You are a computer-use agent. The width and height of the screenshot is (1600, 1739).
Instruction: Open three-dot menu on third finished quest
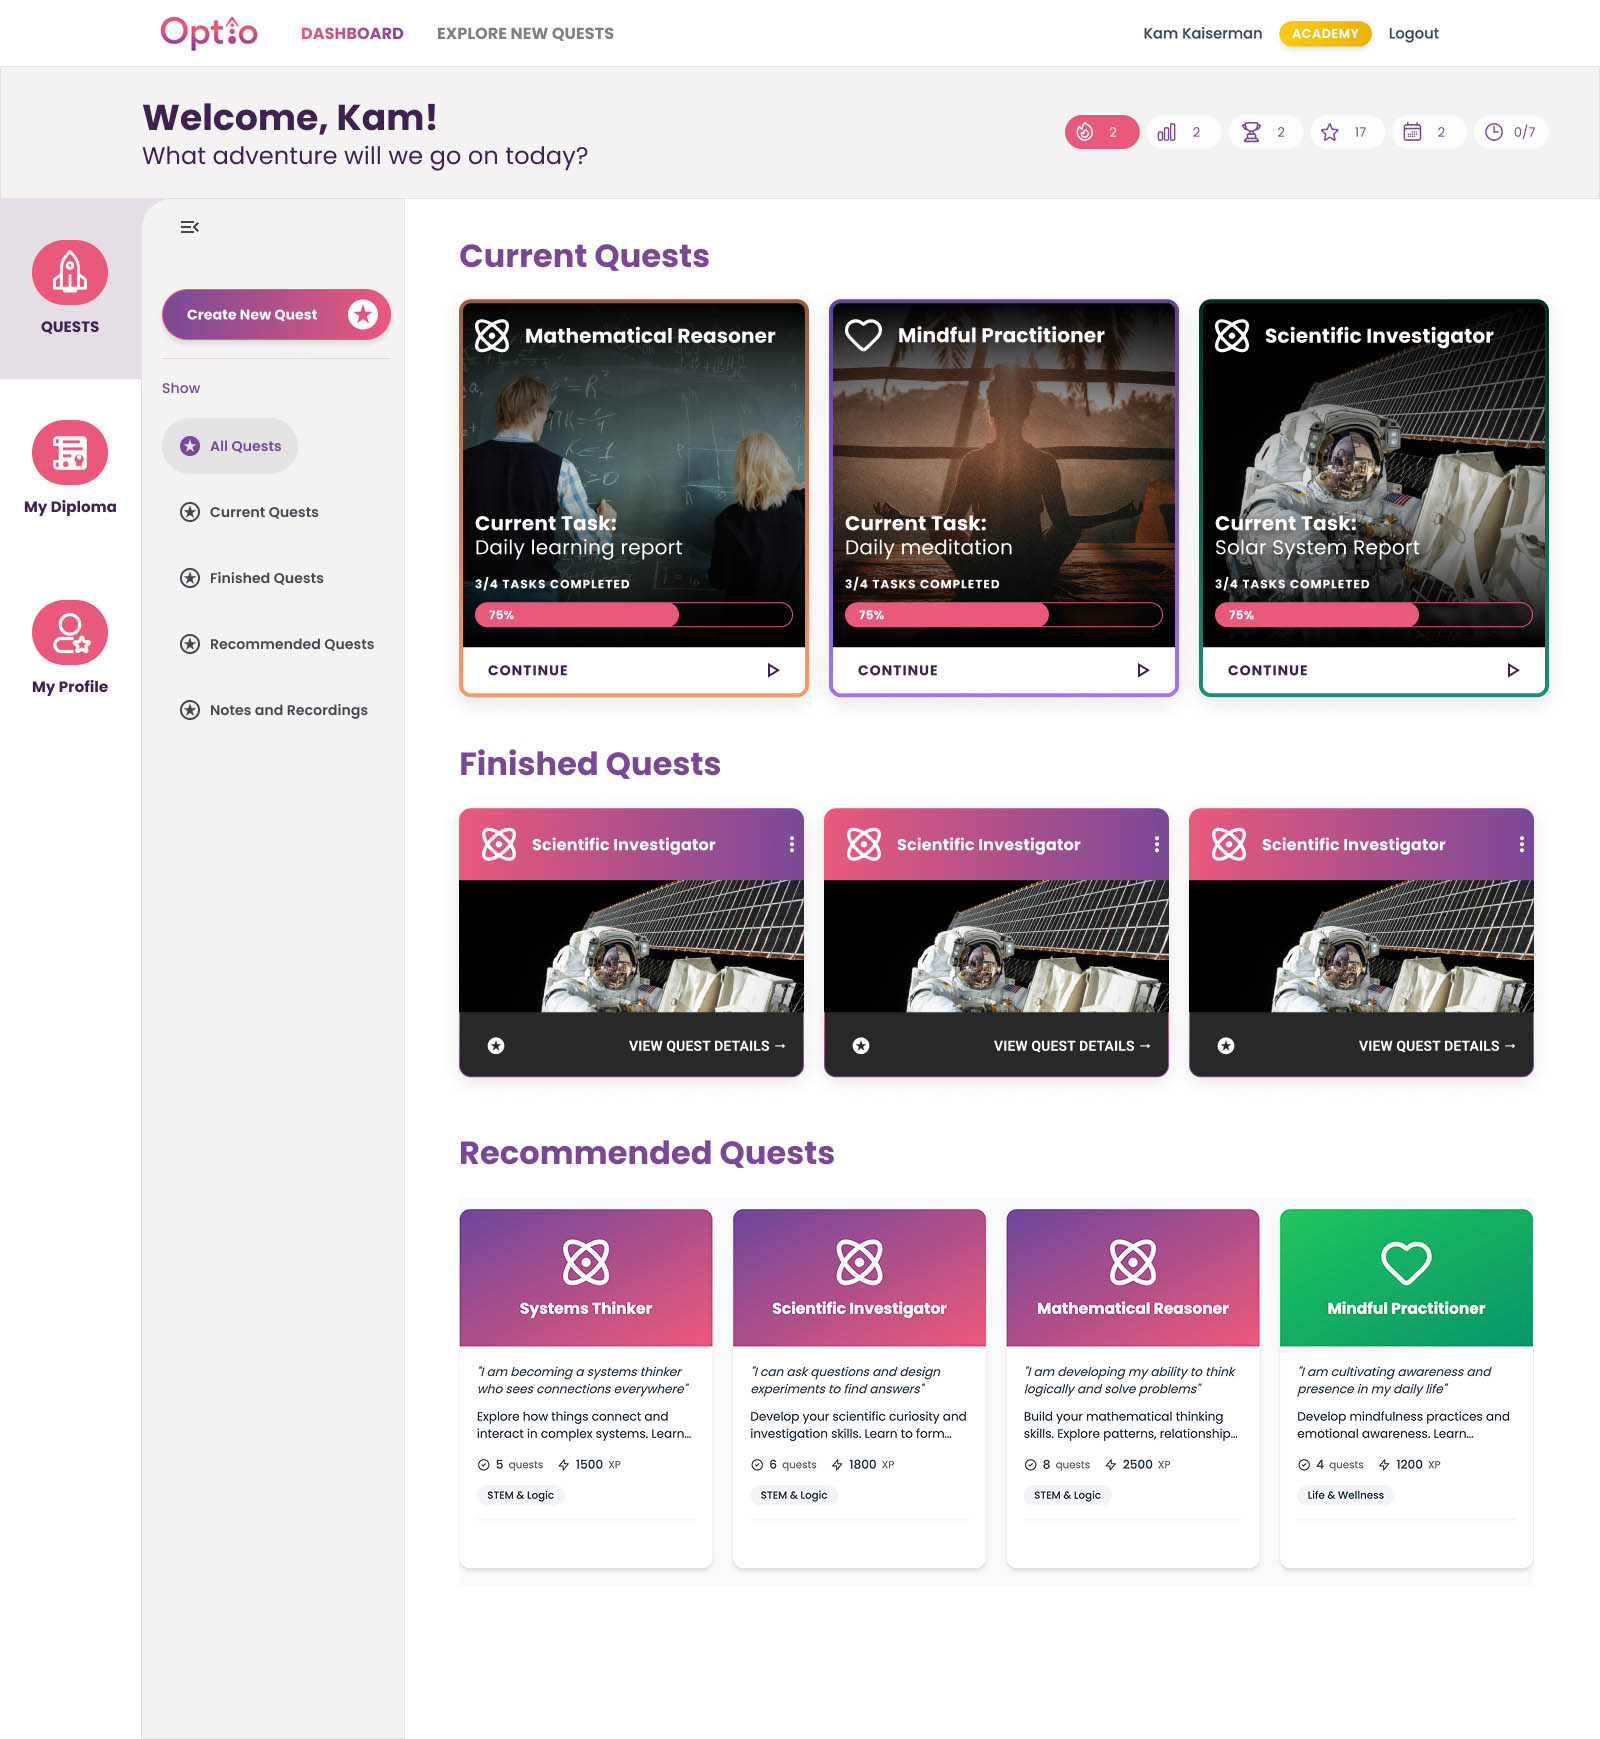click(x=1521, y=845)
